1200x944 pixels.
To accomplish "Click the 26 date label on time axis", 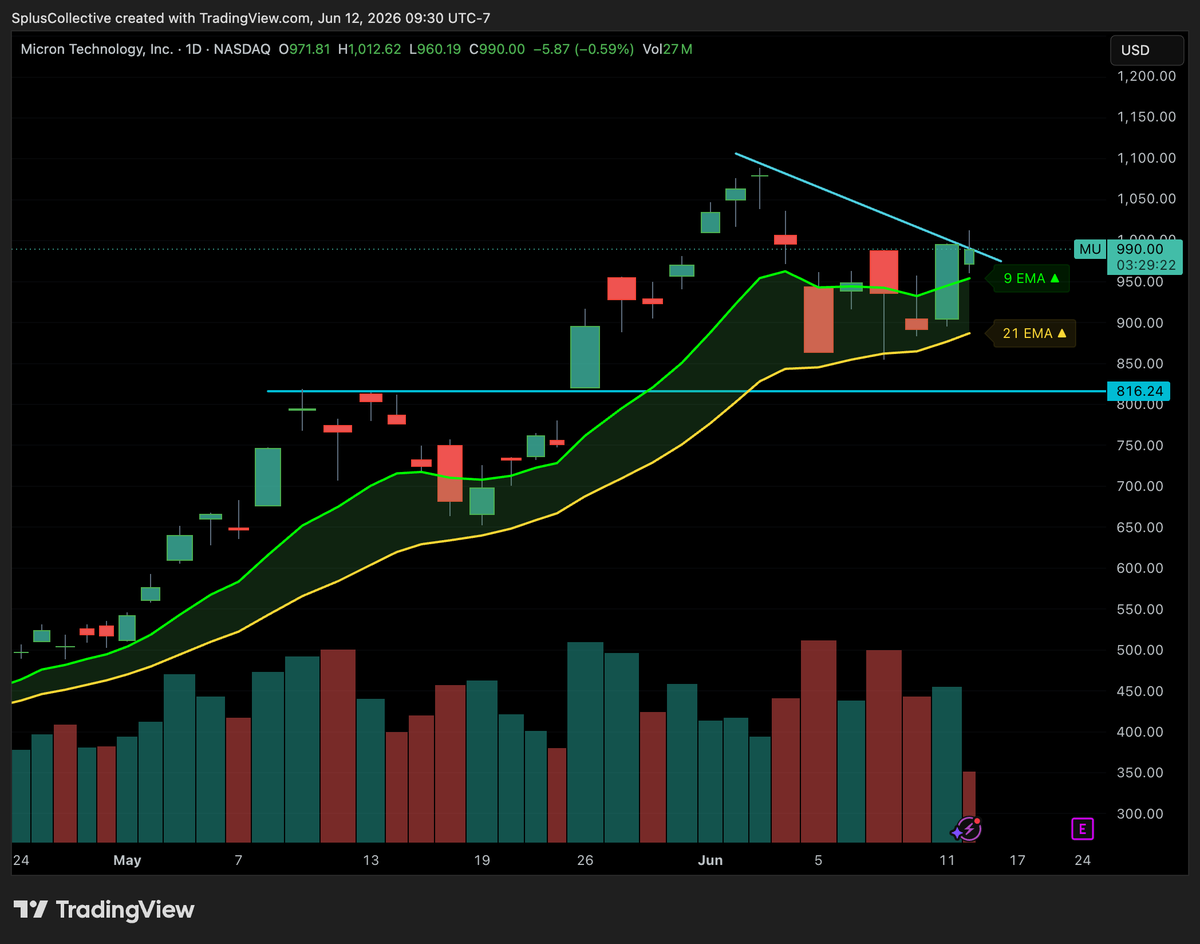I will coord(586,860).
